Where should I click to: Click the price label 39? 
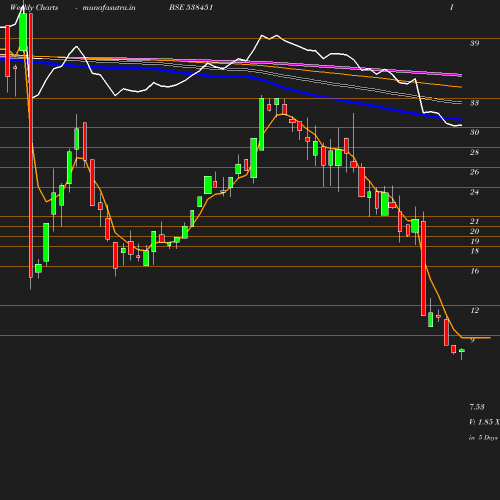pos(475,43)
